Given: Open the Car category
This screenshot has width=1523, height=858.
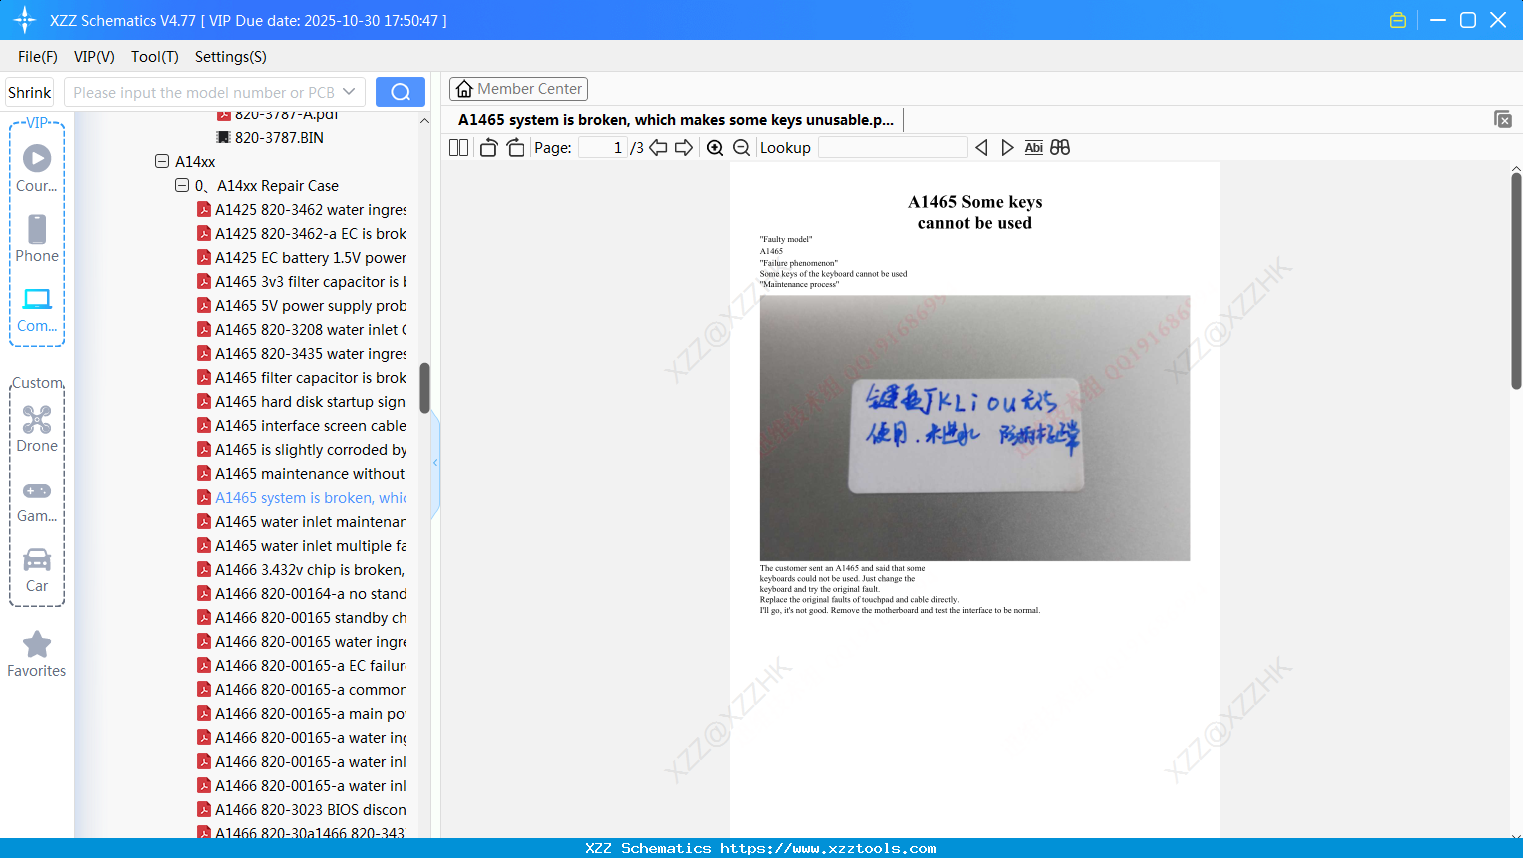Looking at the screenshot, I should 37,569.
